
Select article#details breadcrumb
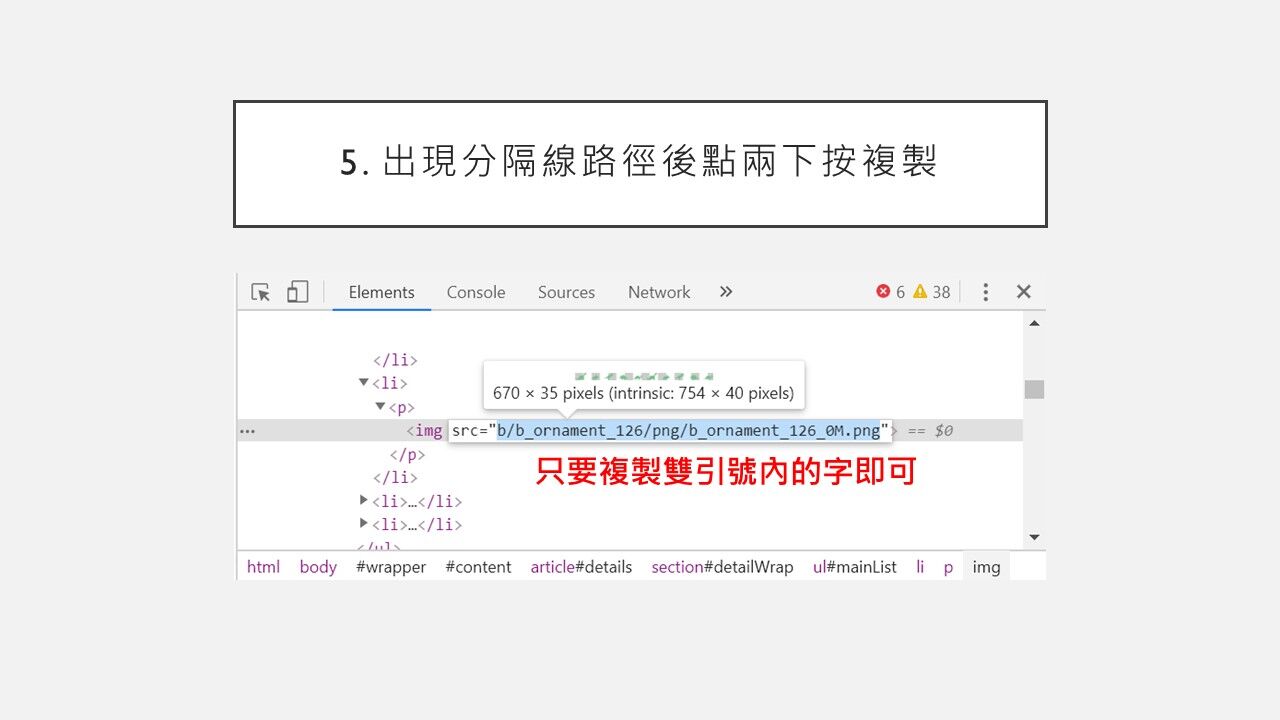tap(581, 567)
